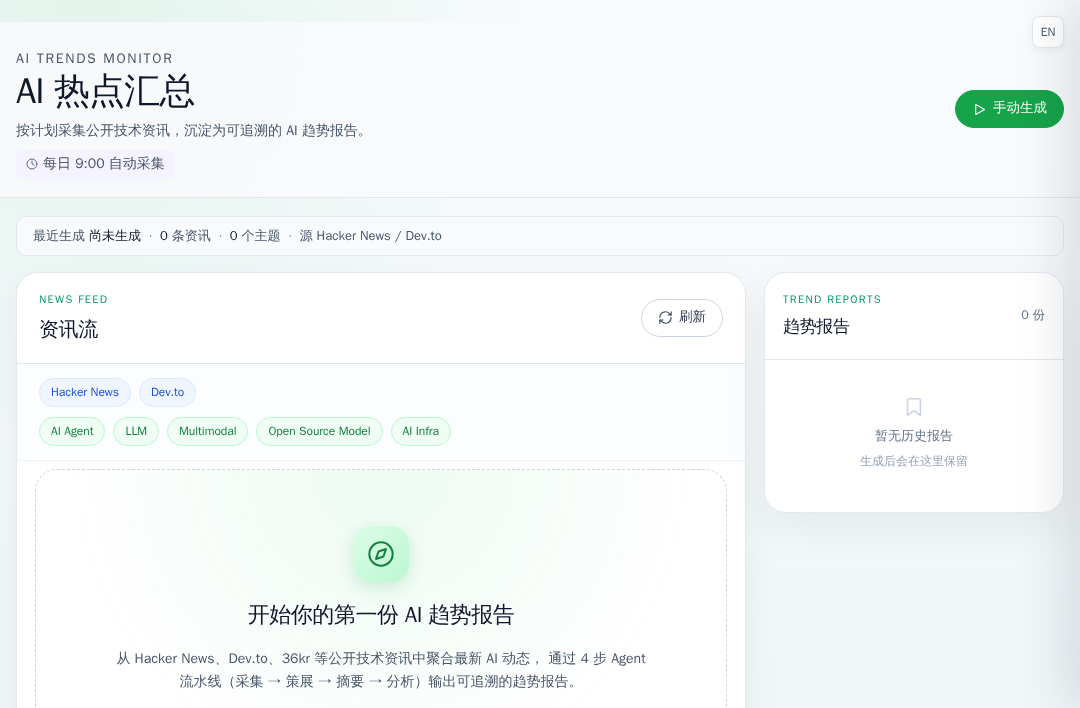Click the TREND REPORTS section label
The image size is (1080, 708).
click(831, 300)
